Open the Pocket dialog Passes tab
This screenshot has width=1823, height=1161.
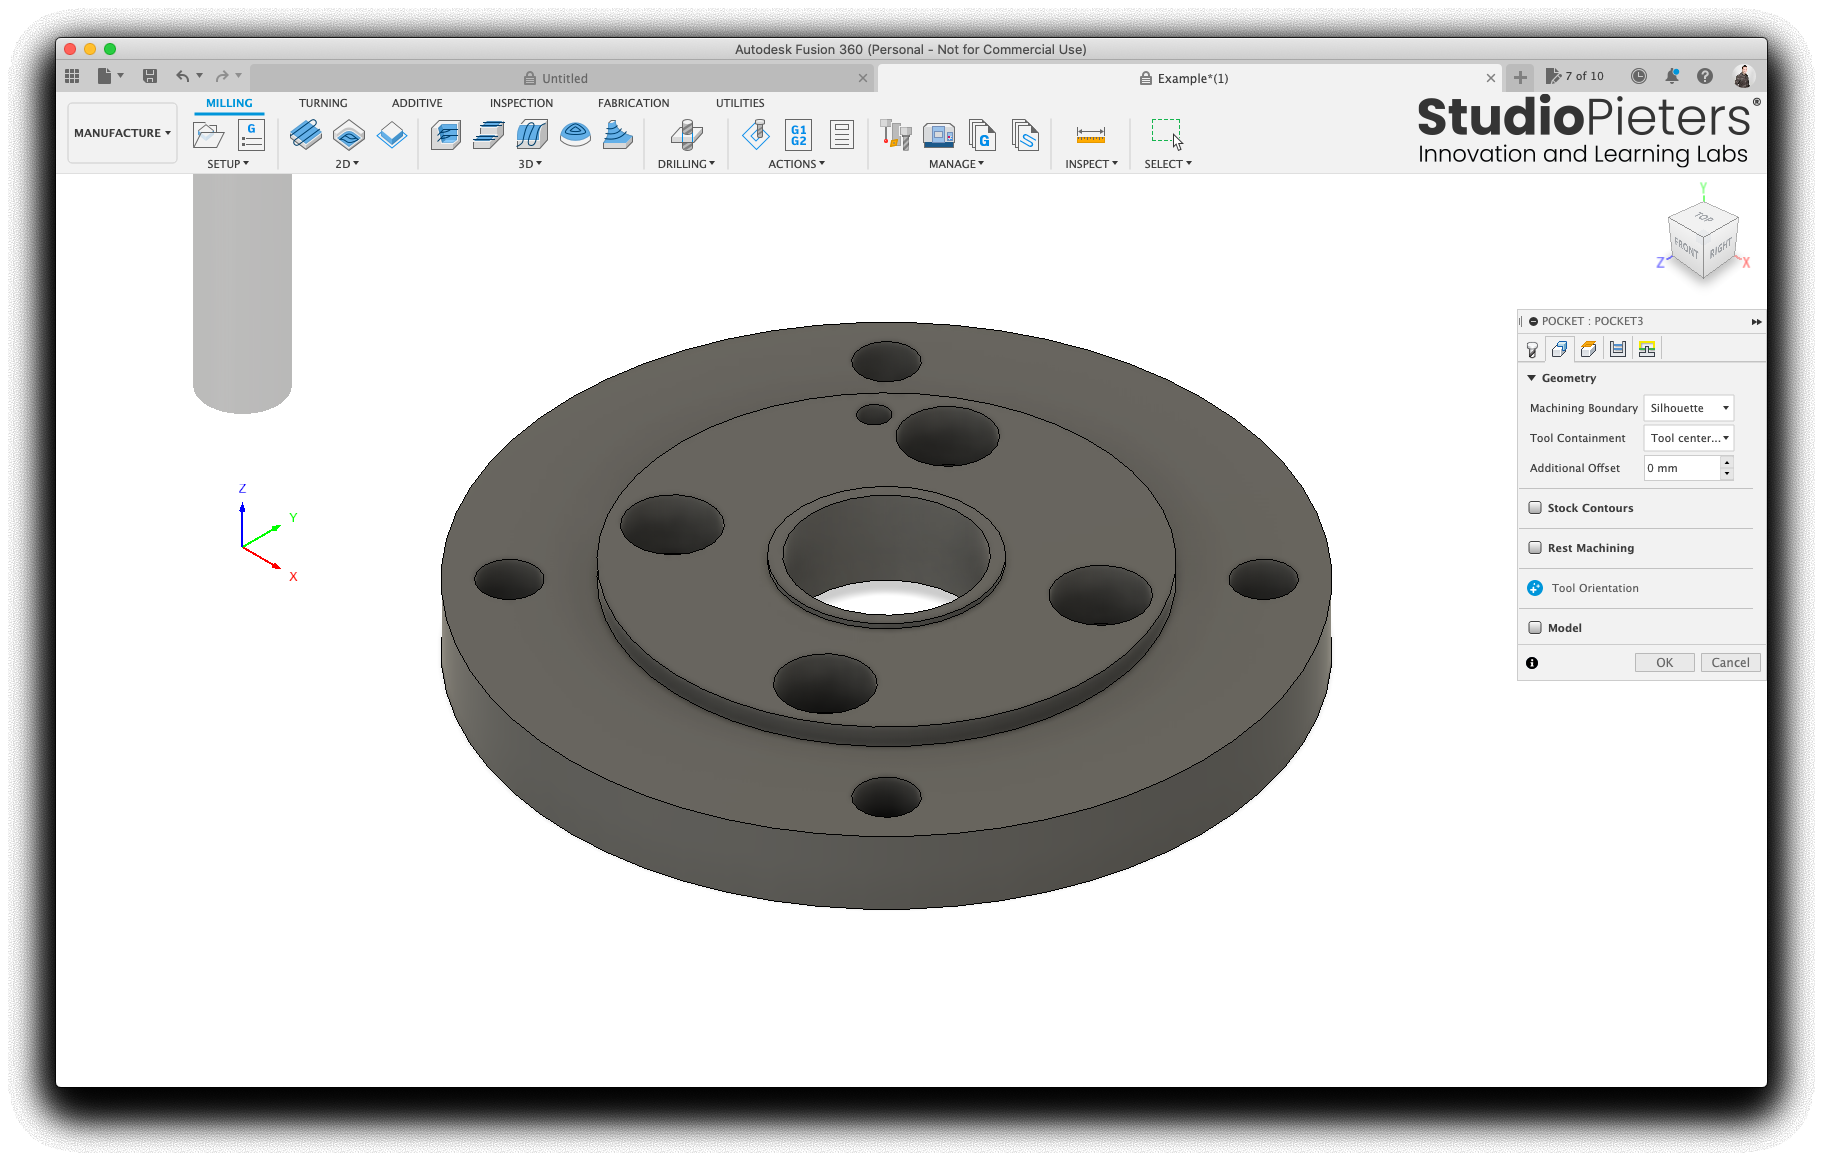click(1617, 349)
